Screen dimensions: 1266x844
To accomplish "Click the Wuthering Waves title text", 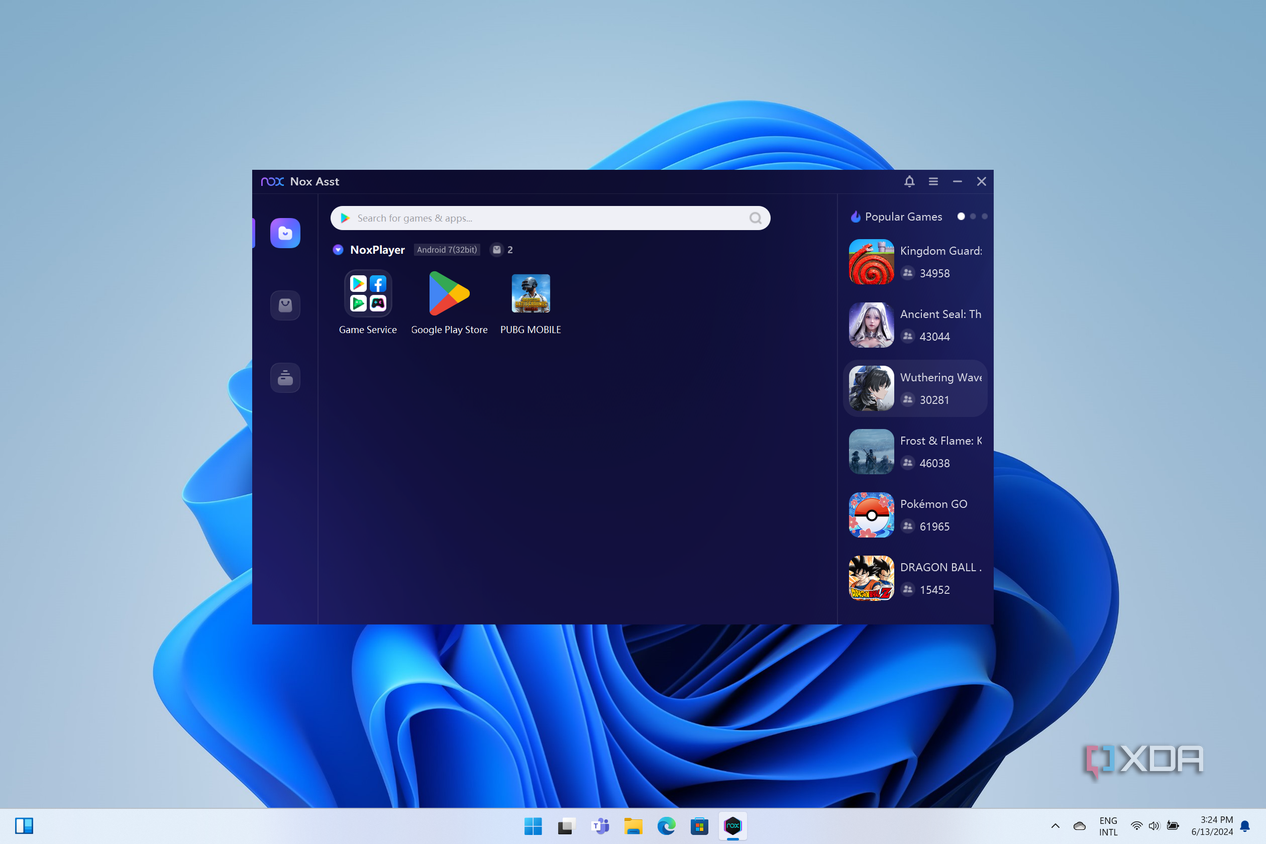I will [941, 377].
